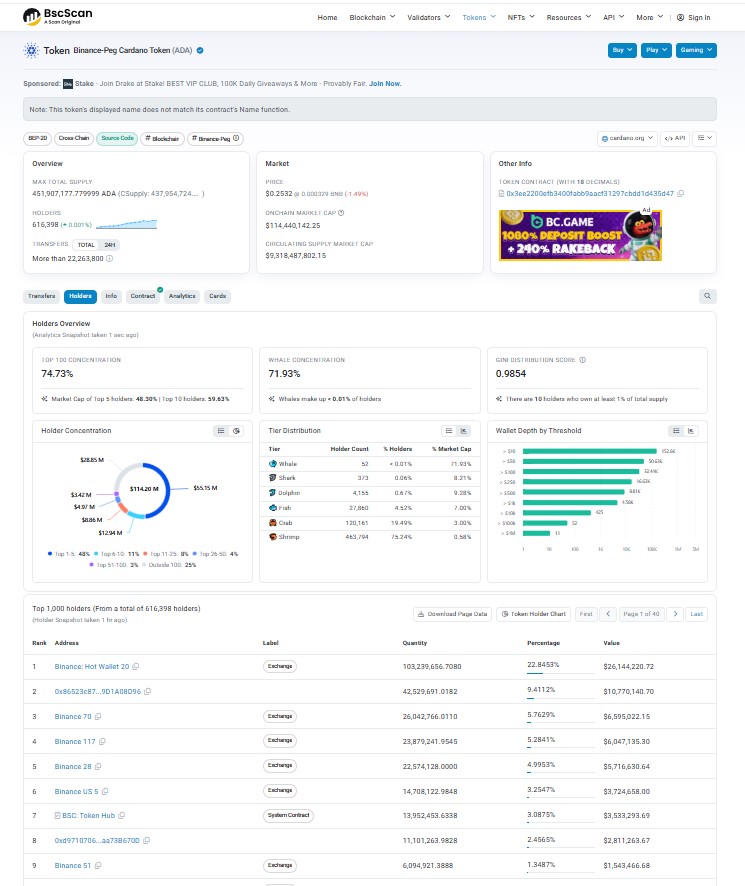Image resolution: width=745 pixels, height=886 pixels.
Task: Go to previous holders page arrow
Action: tap(608, 614)
